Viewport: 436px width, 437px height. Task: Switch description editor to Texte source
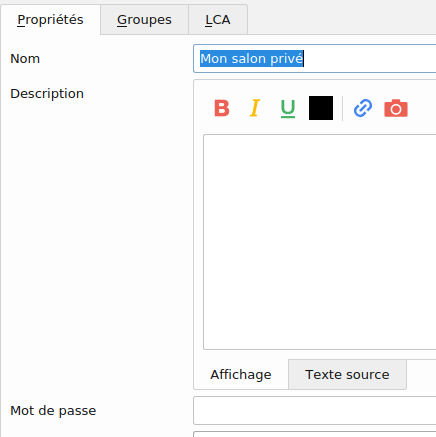pos(347,374)
